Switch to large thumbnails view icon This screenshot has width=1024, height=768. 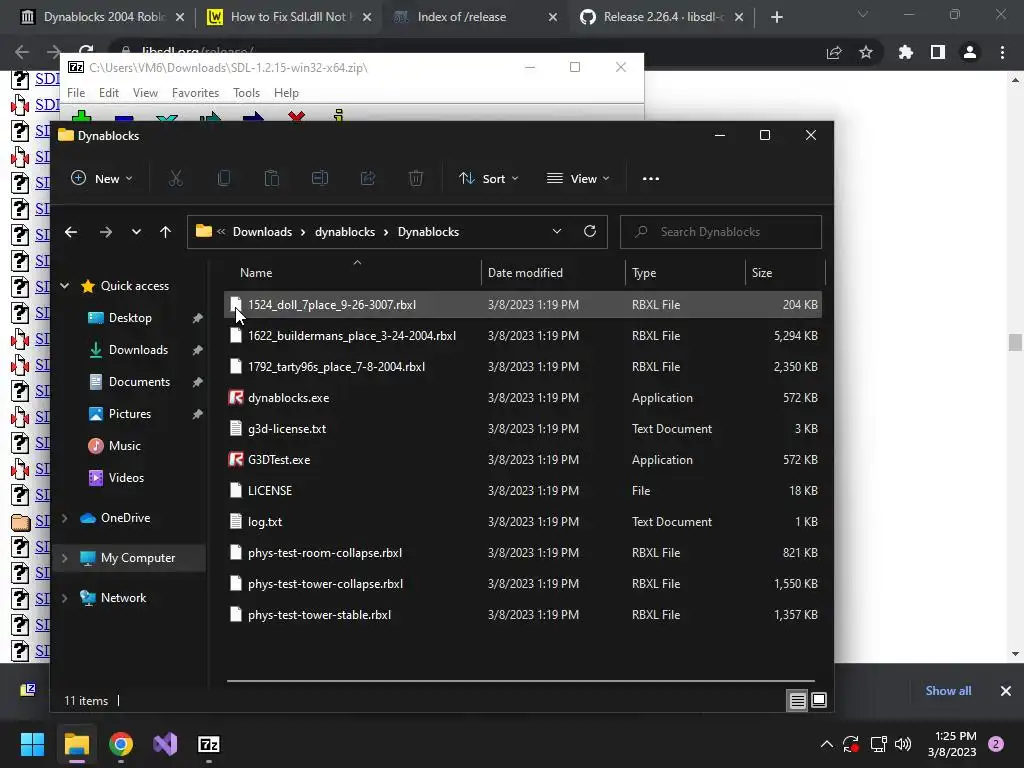(x=819, y=701)
